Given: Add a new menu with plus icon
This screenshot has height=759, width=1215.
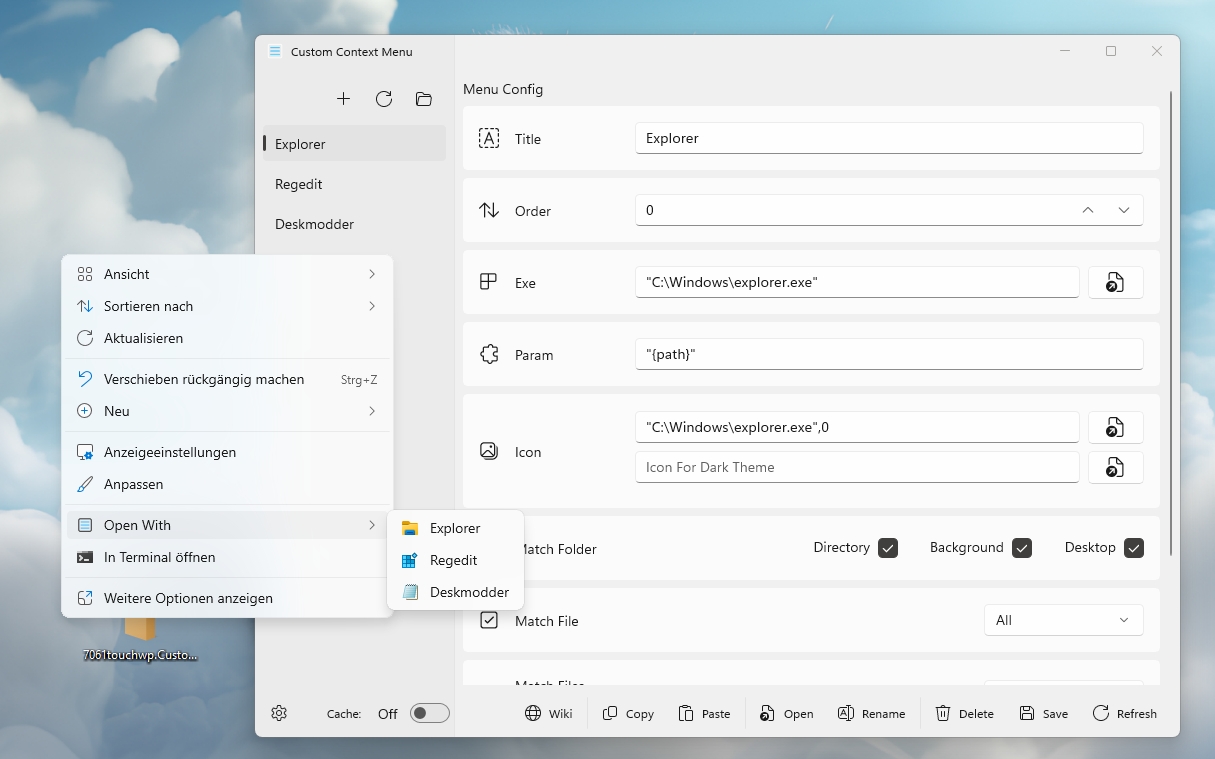Looking at the screenshot, I should [343, 99].
